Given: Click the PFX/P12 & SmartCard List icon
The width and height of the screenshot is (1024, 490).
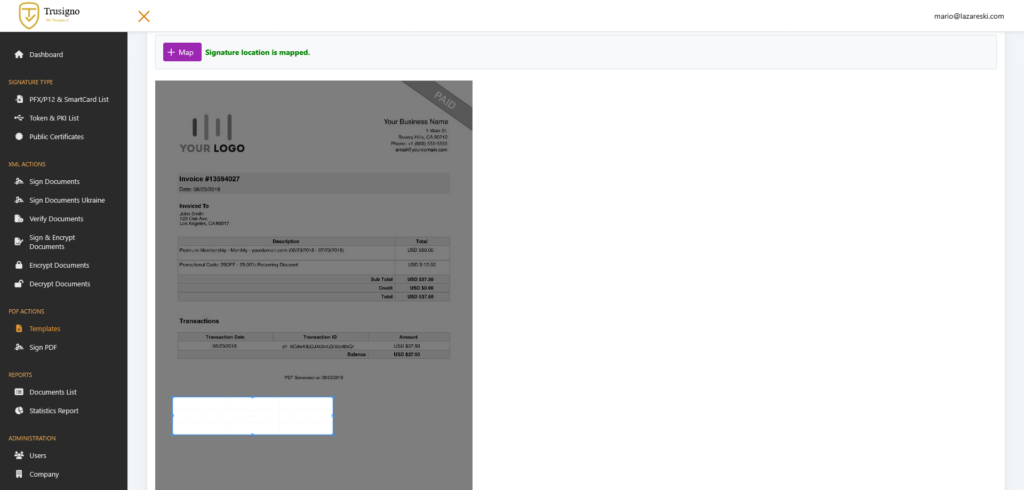Looking at the screenshot, I should [19, 99].
